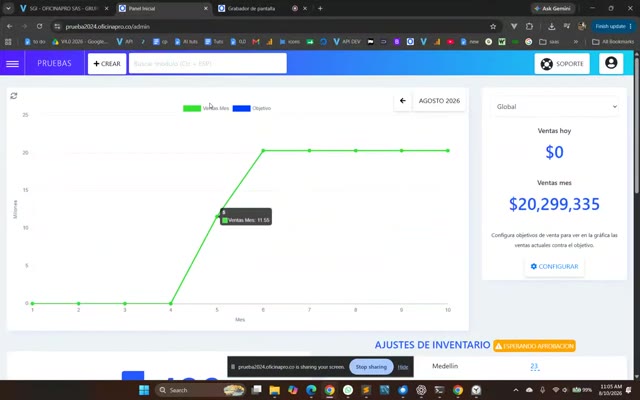Image resolution: width=640 pixels, height=400 pixels.
Task: Click the month 6 data point on chart
Action: point(263,151)
